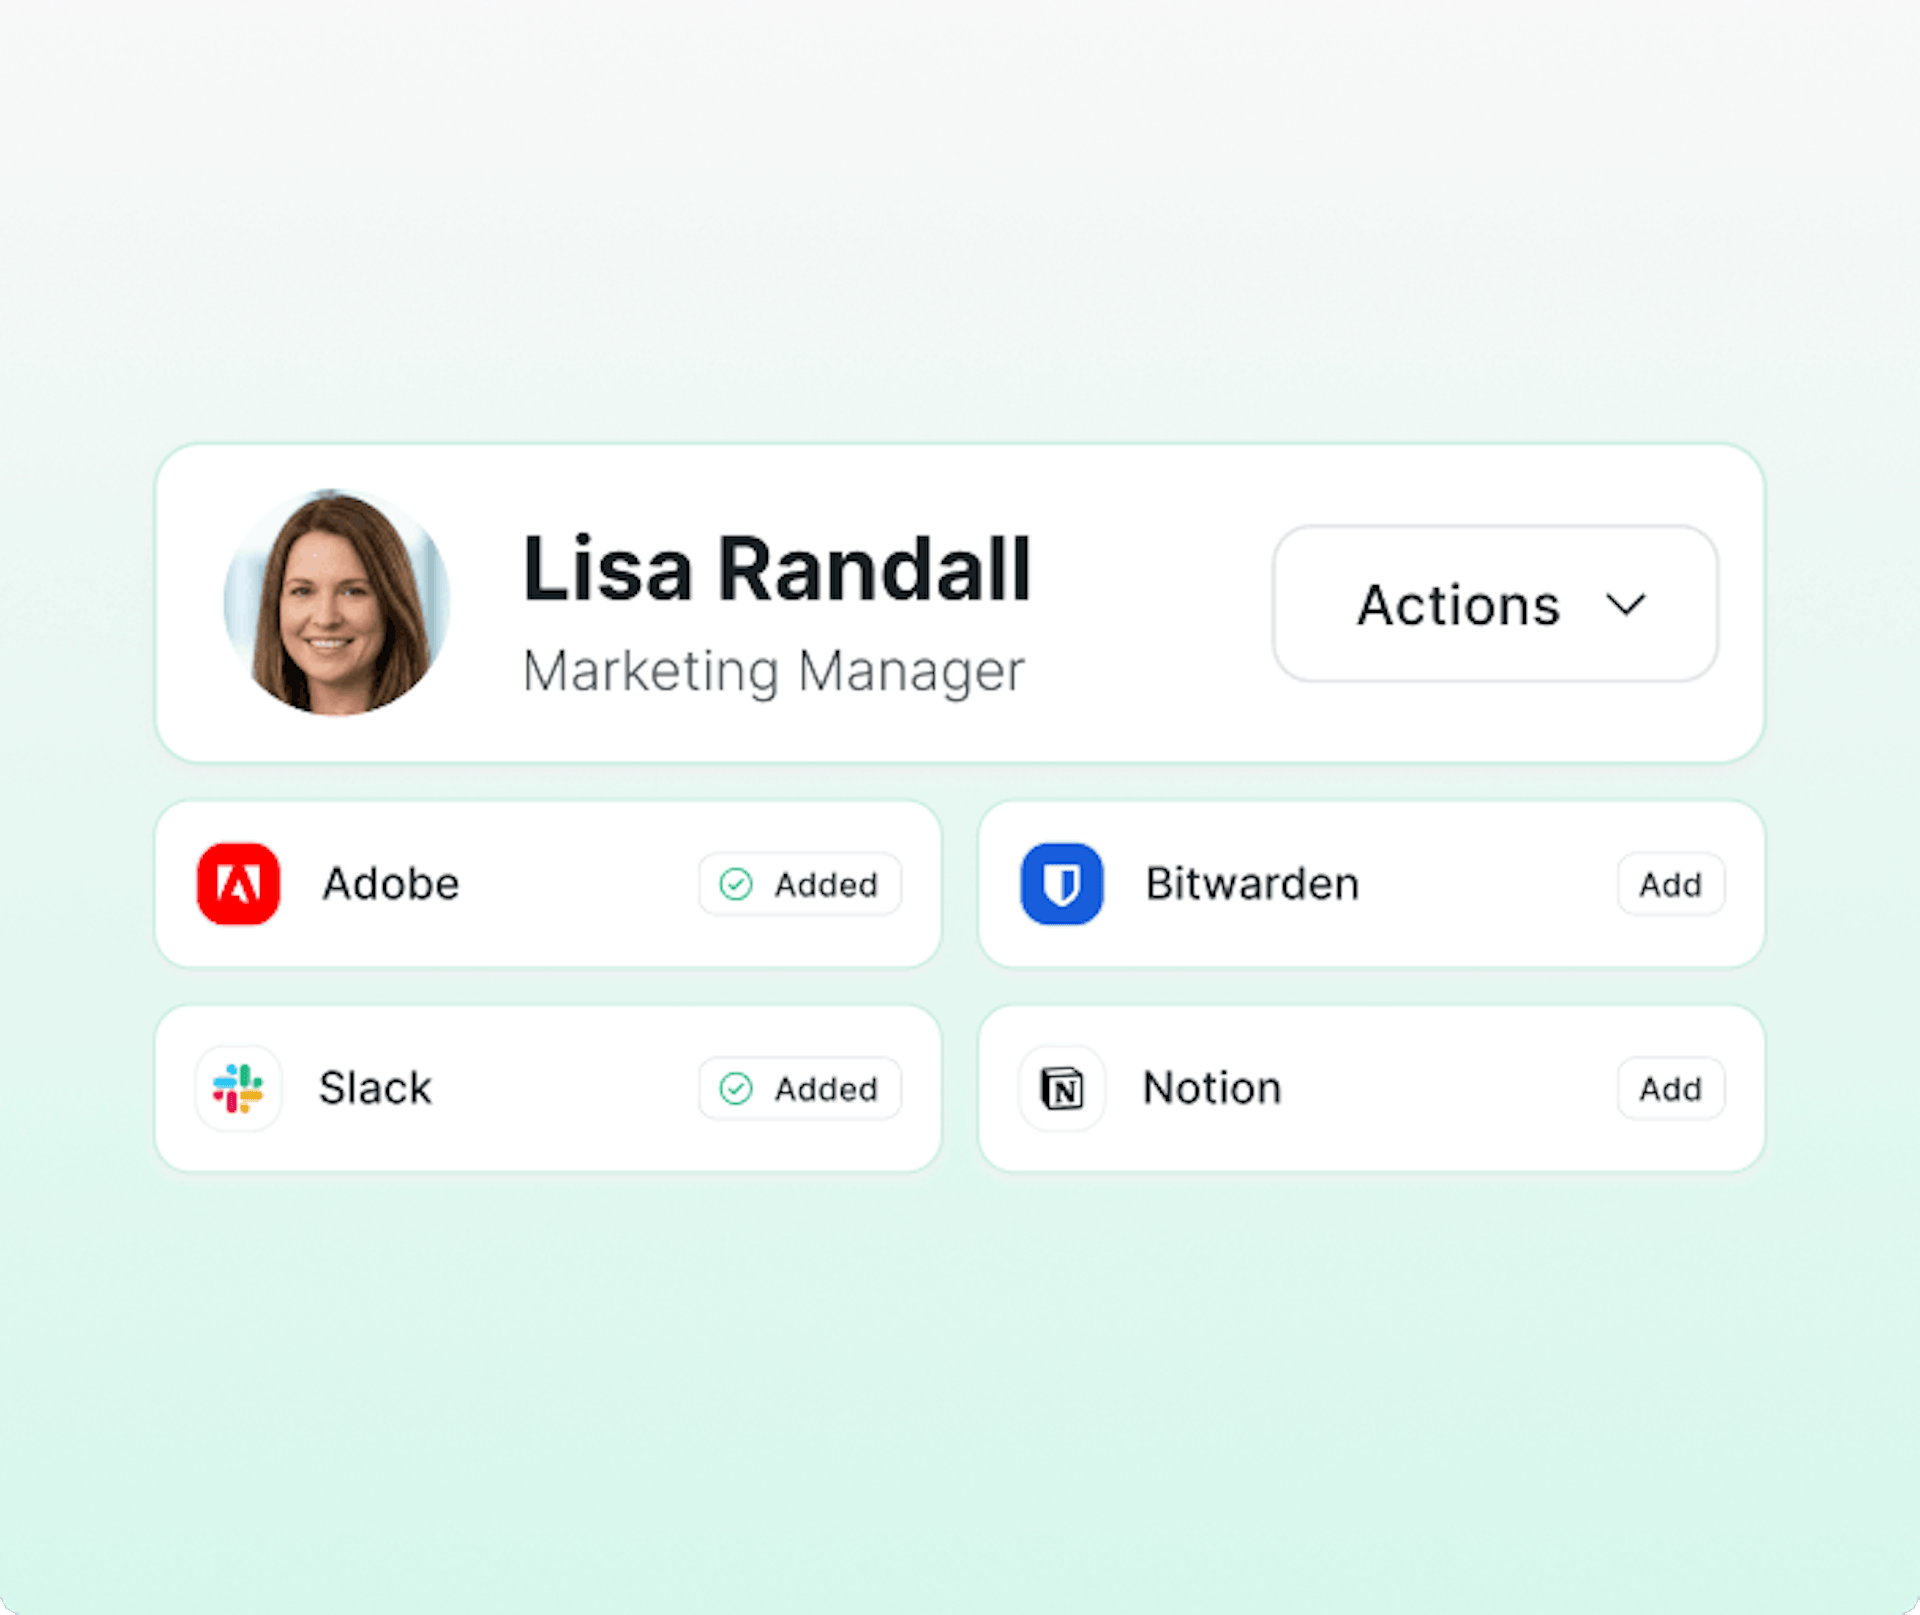Click the Lisa Randall name heading

(777, 569)
